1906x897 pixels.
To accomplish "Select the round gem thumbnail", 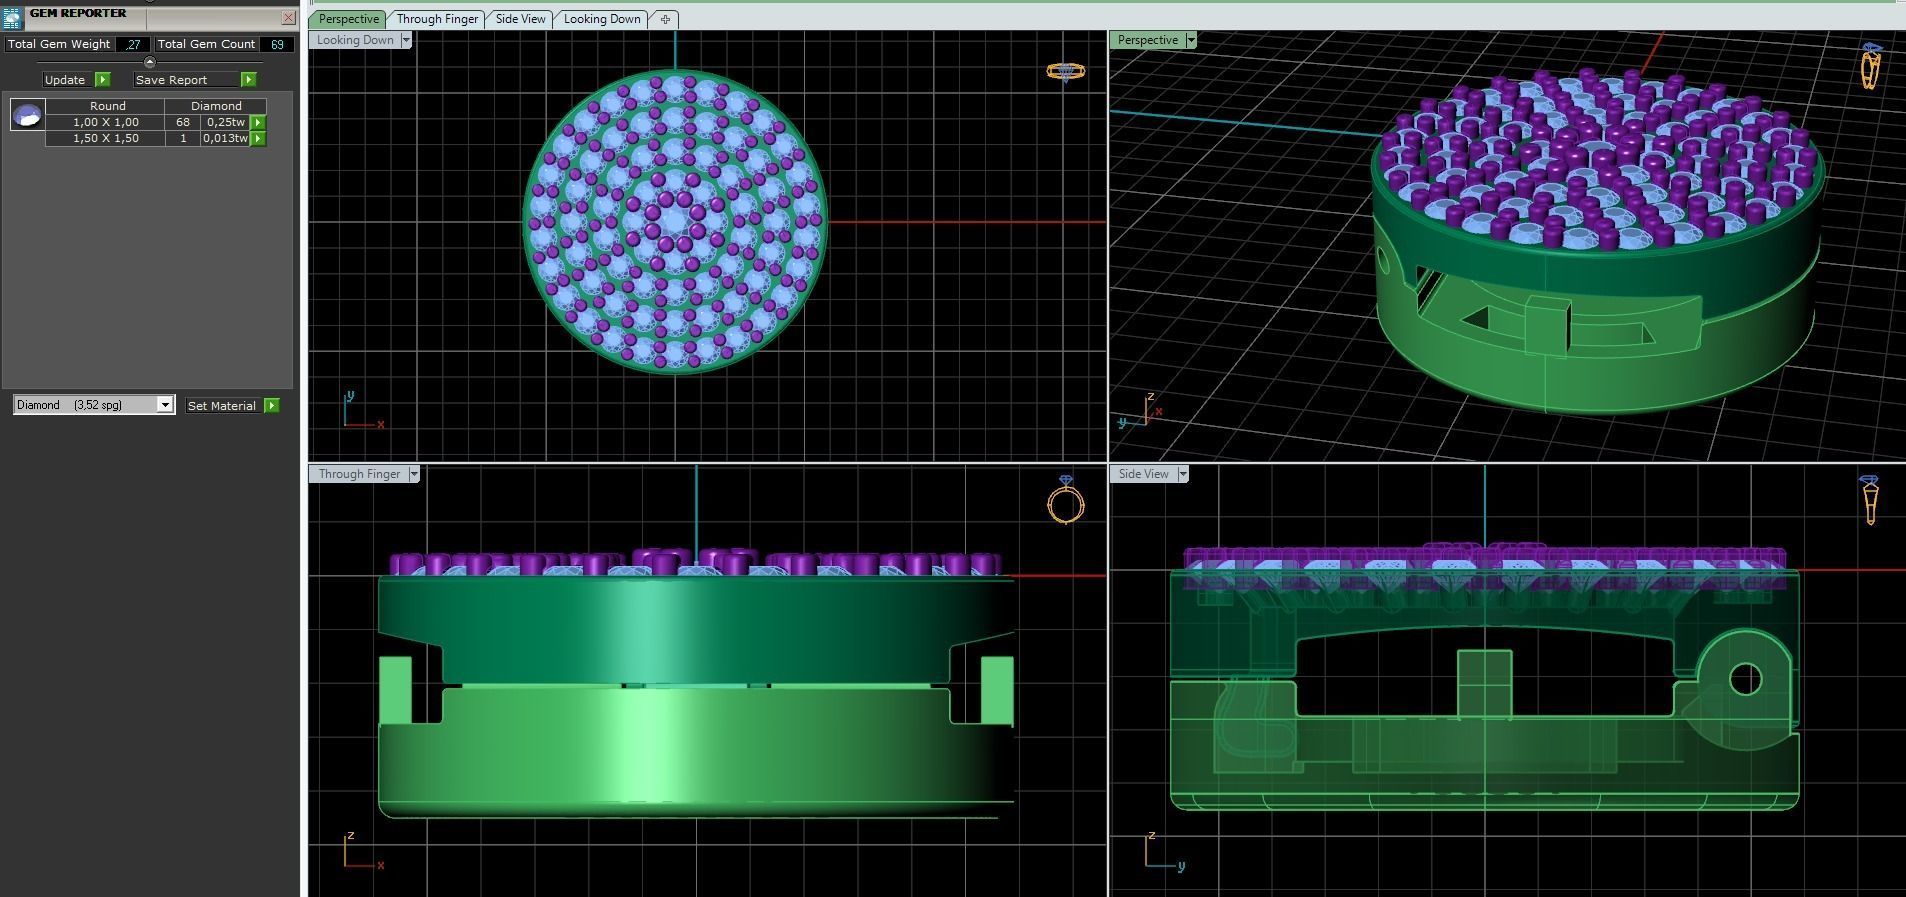I will pyautogui.click(x=27, y=115).
